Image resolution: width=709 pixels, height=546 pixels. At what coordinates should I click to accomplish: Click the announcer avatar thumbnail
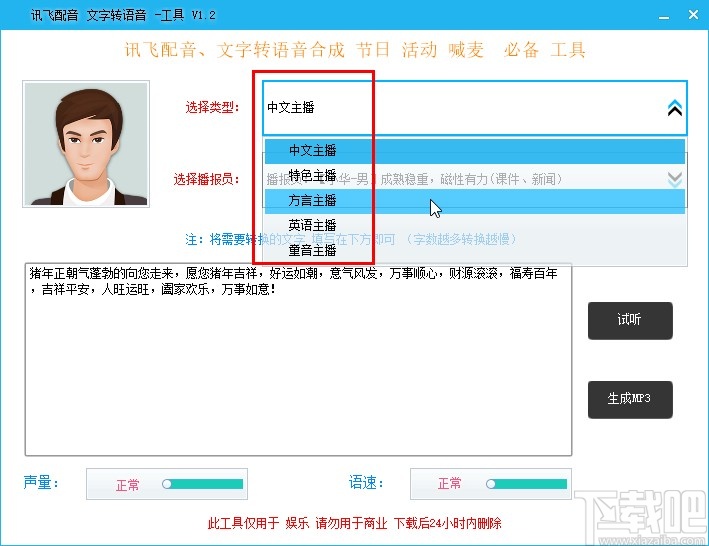86,144
